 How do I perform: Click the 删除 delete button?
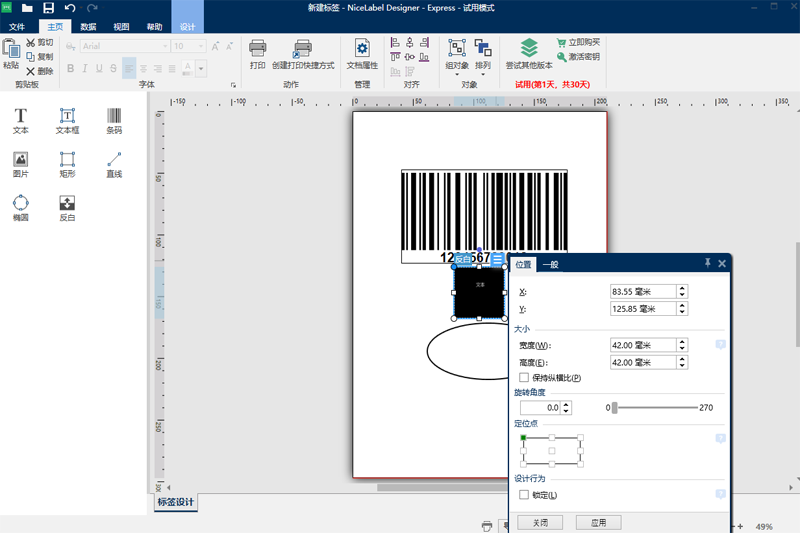point(40,71)
